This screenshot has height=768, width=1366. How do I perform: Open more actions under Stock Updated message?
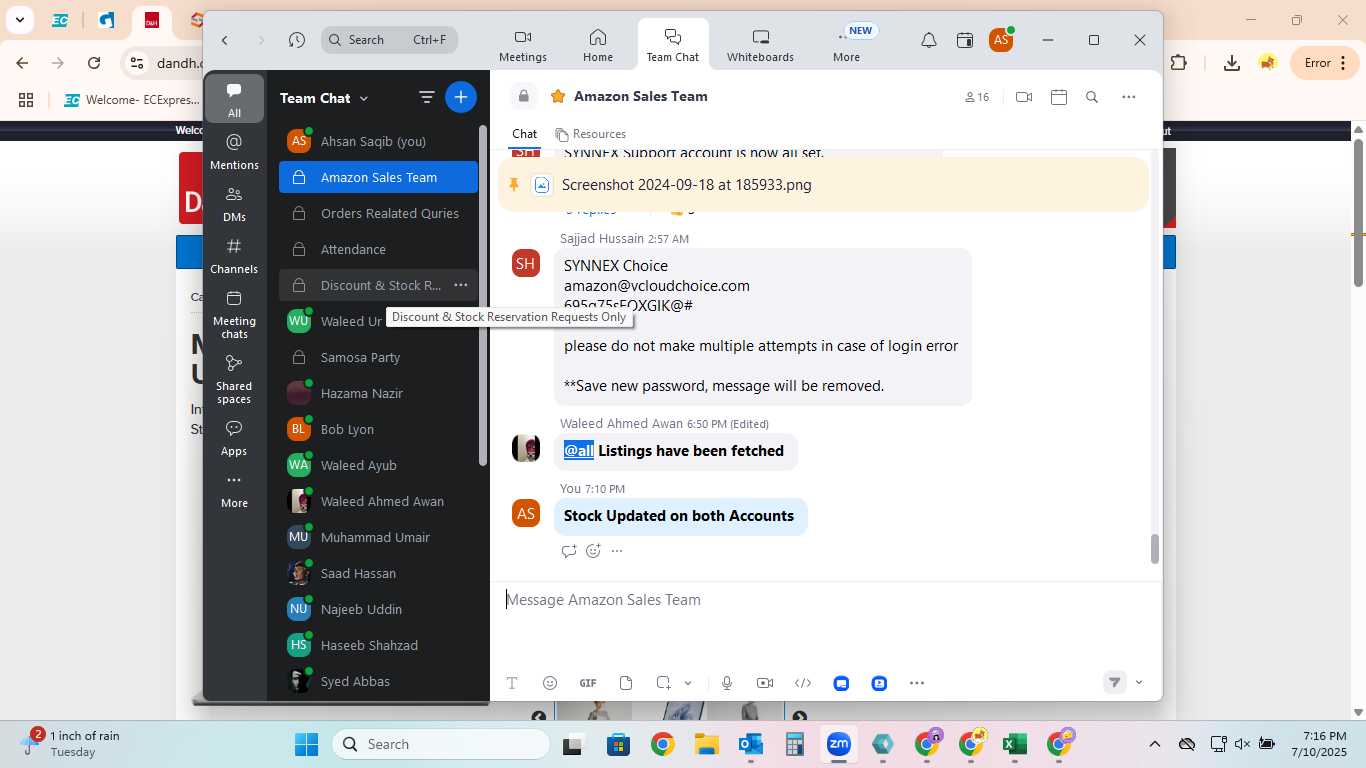[617, 551]
